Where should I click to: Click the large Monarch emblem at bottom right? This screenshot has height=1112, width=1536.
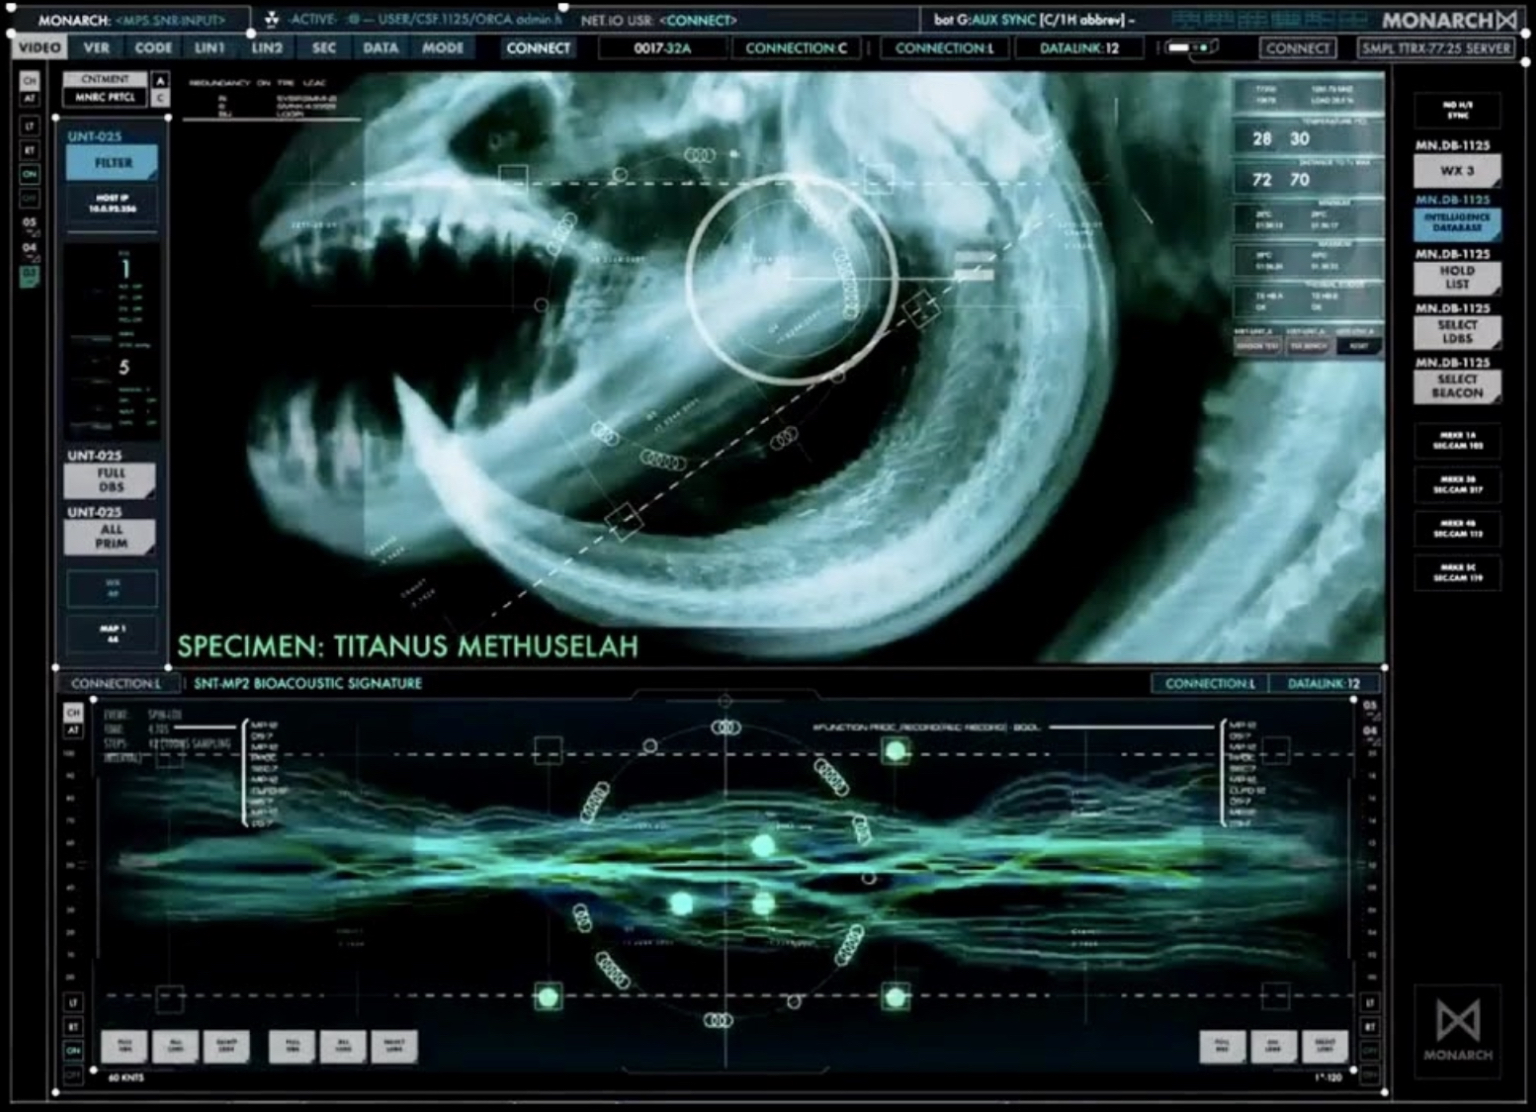(1457, 1030)
